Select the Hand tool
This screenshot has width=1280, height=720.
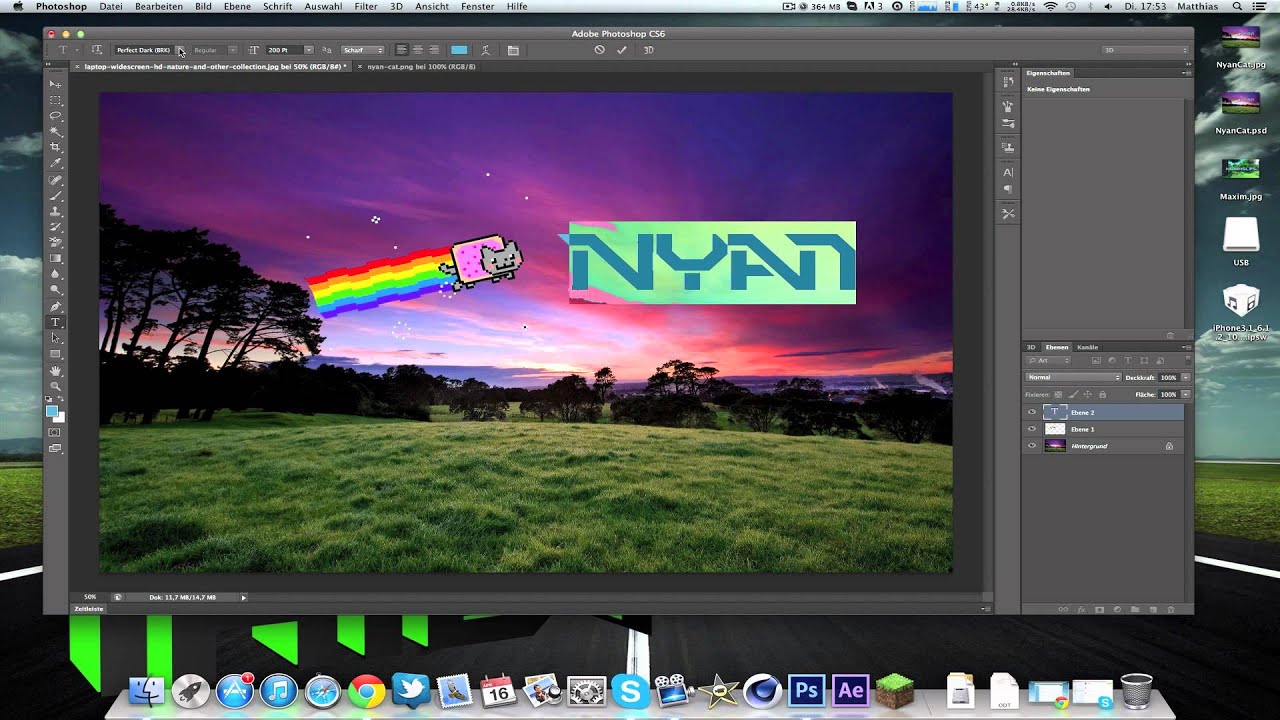tap(57, 370)
